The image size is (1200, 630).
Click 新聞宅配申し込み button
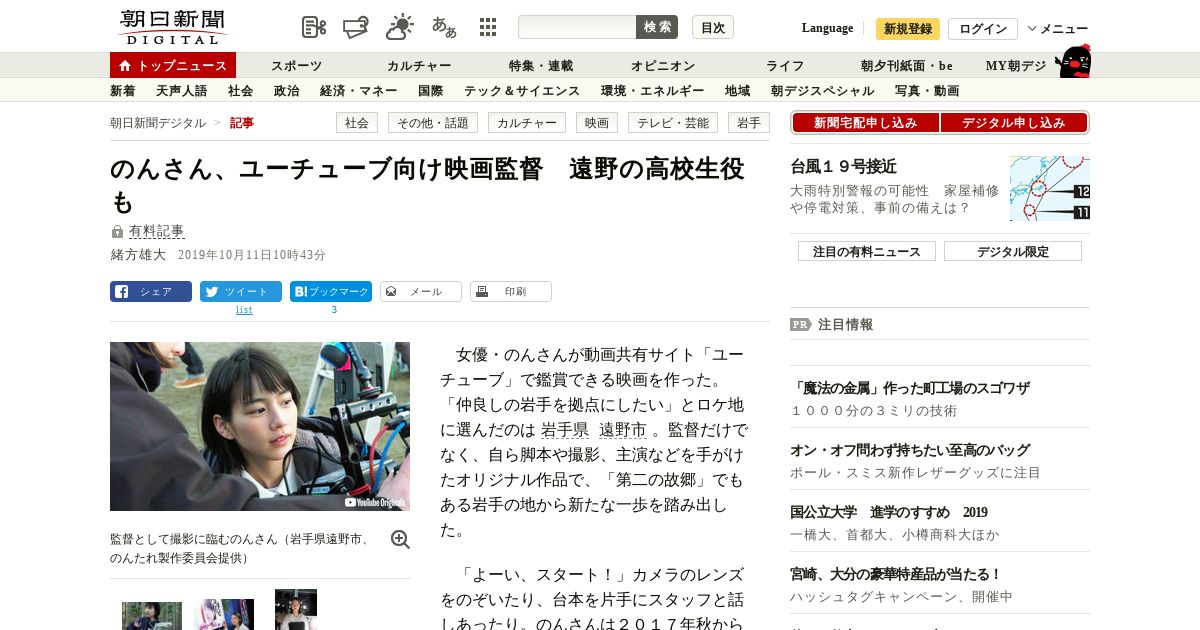[866, 123]
